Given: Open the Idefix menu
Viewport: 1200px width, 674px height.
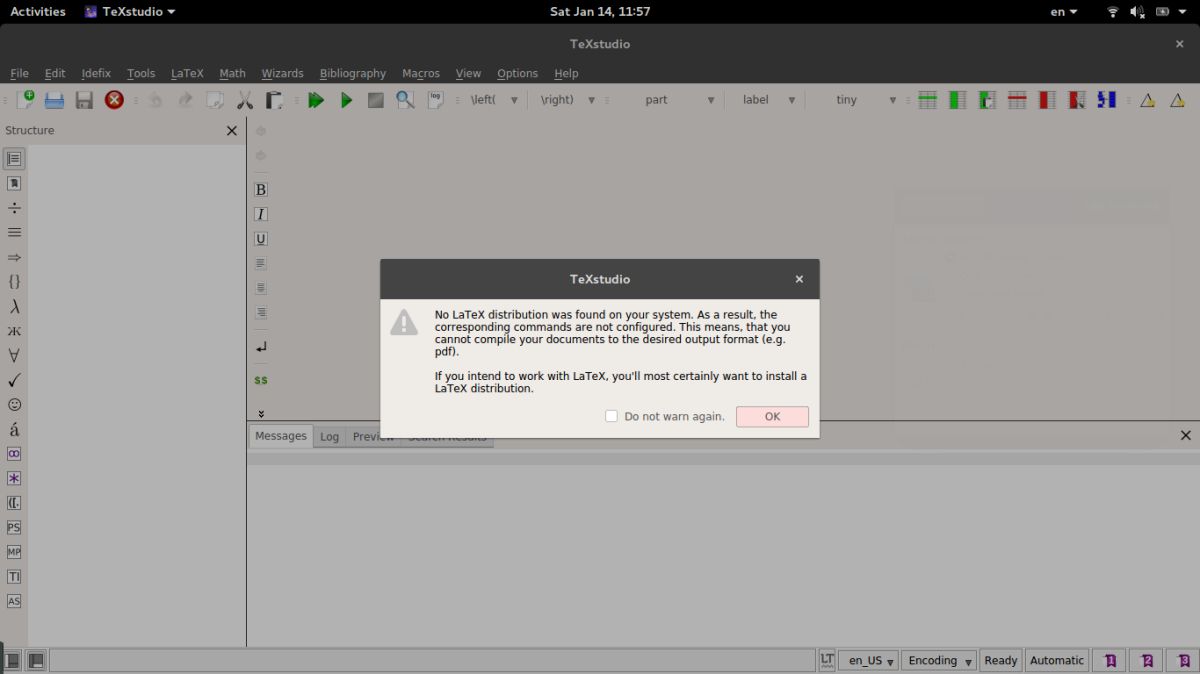Looking at the screenshot, I should [96, 73].
